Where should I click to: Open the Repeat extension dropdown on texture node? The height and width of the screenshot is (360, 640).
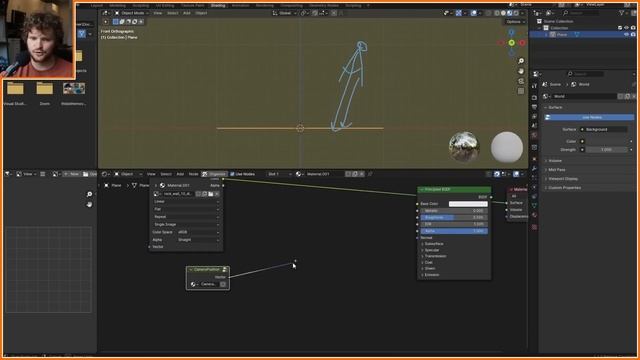[x=187, y=217]
